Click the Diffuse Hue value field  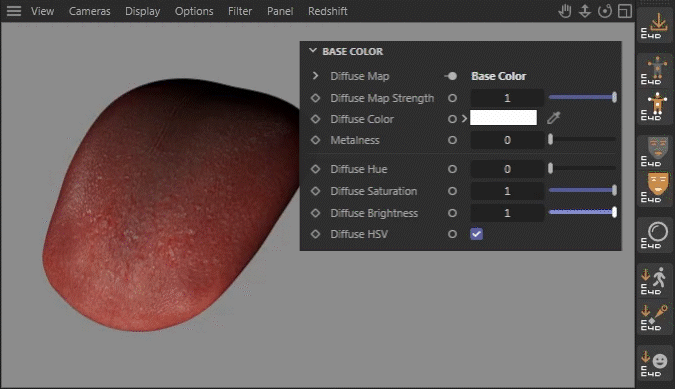(x=507, y=169)
